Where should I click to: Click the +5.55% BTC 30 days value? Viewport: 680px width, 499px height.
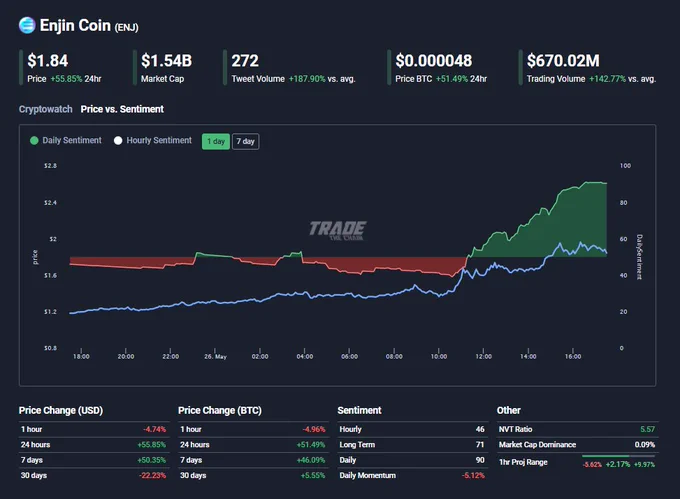(x=313, y=476)
